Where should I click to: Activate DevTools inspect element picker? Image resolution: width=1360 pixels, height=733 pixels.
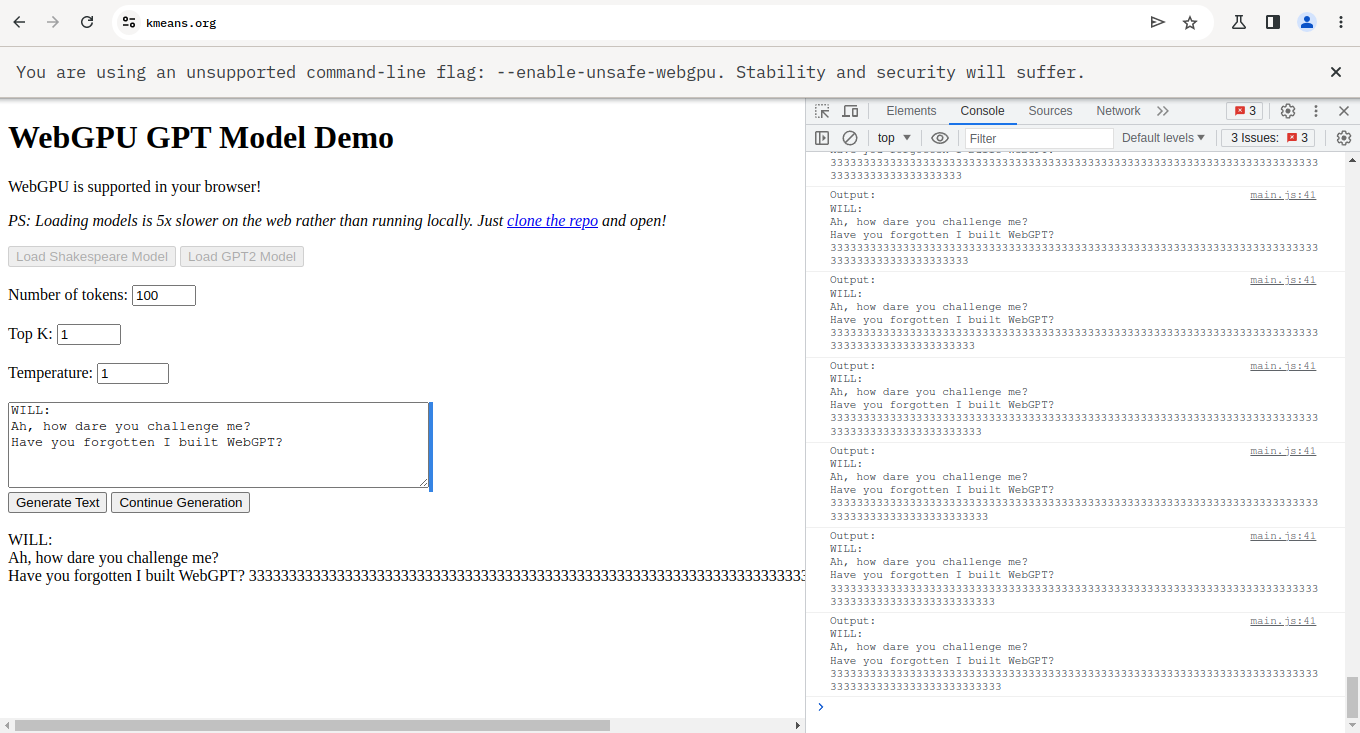coord(822,111)
